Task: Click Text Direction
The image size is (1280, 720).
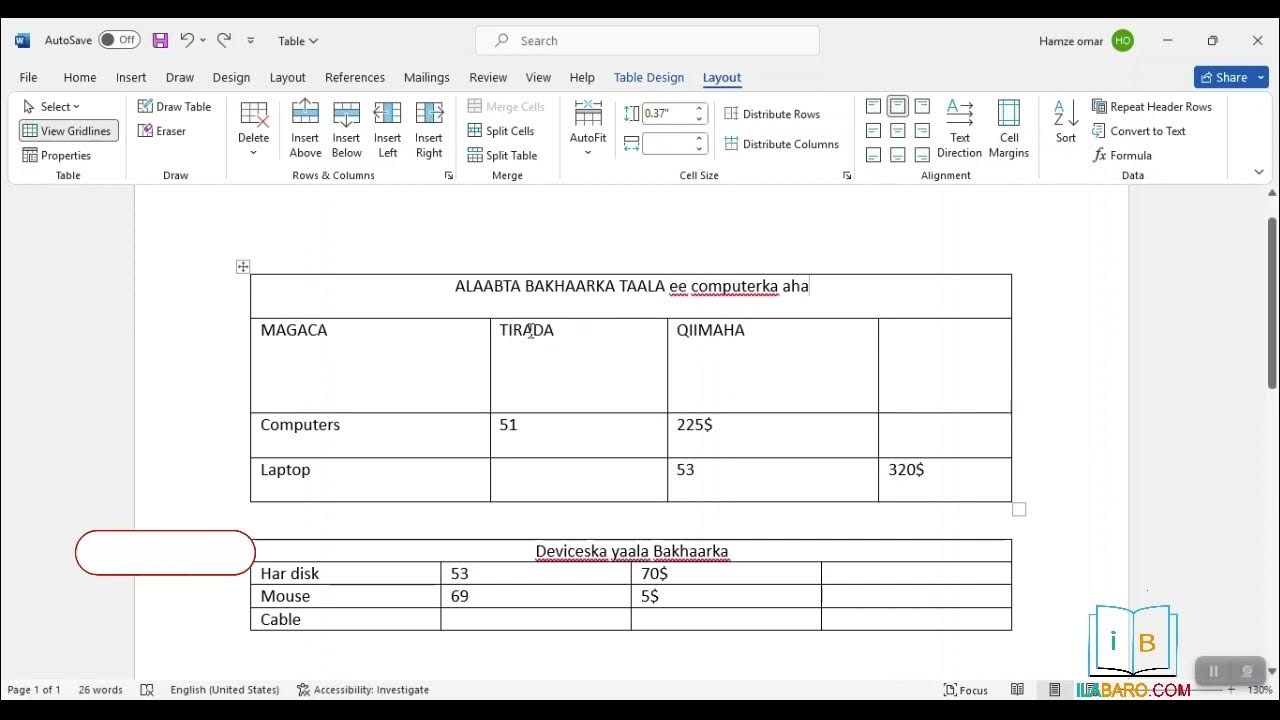Action: coord(960,130)
